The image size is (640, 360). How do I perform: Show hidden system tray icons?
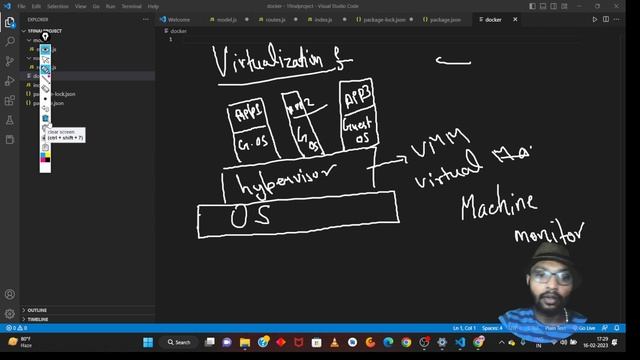502,342
